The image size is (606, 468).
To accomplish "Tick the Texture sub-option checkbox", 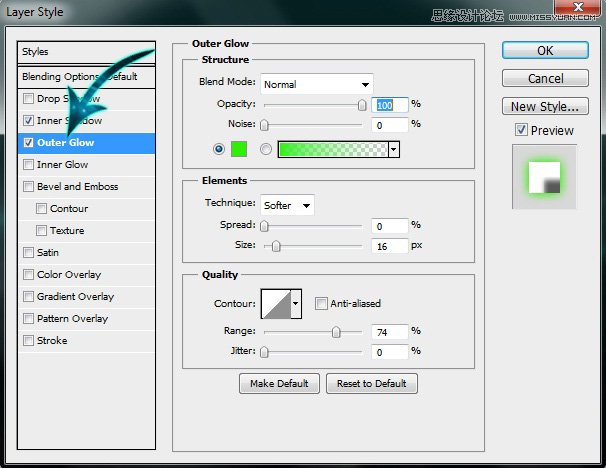I will (x=41, y=231).
